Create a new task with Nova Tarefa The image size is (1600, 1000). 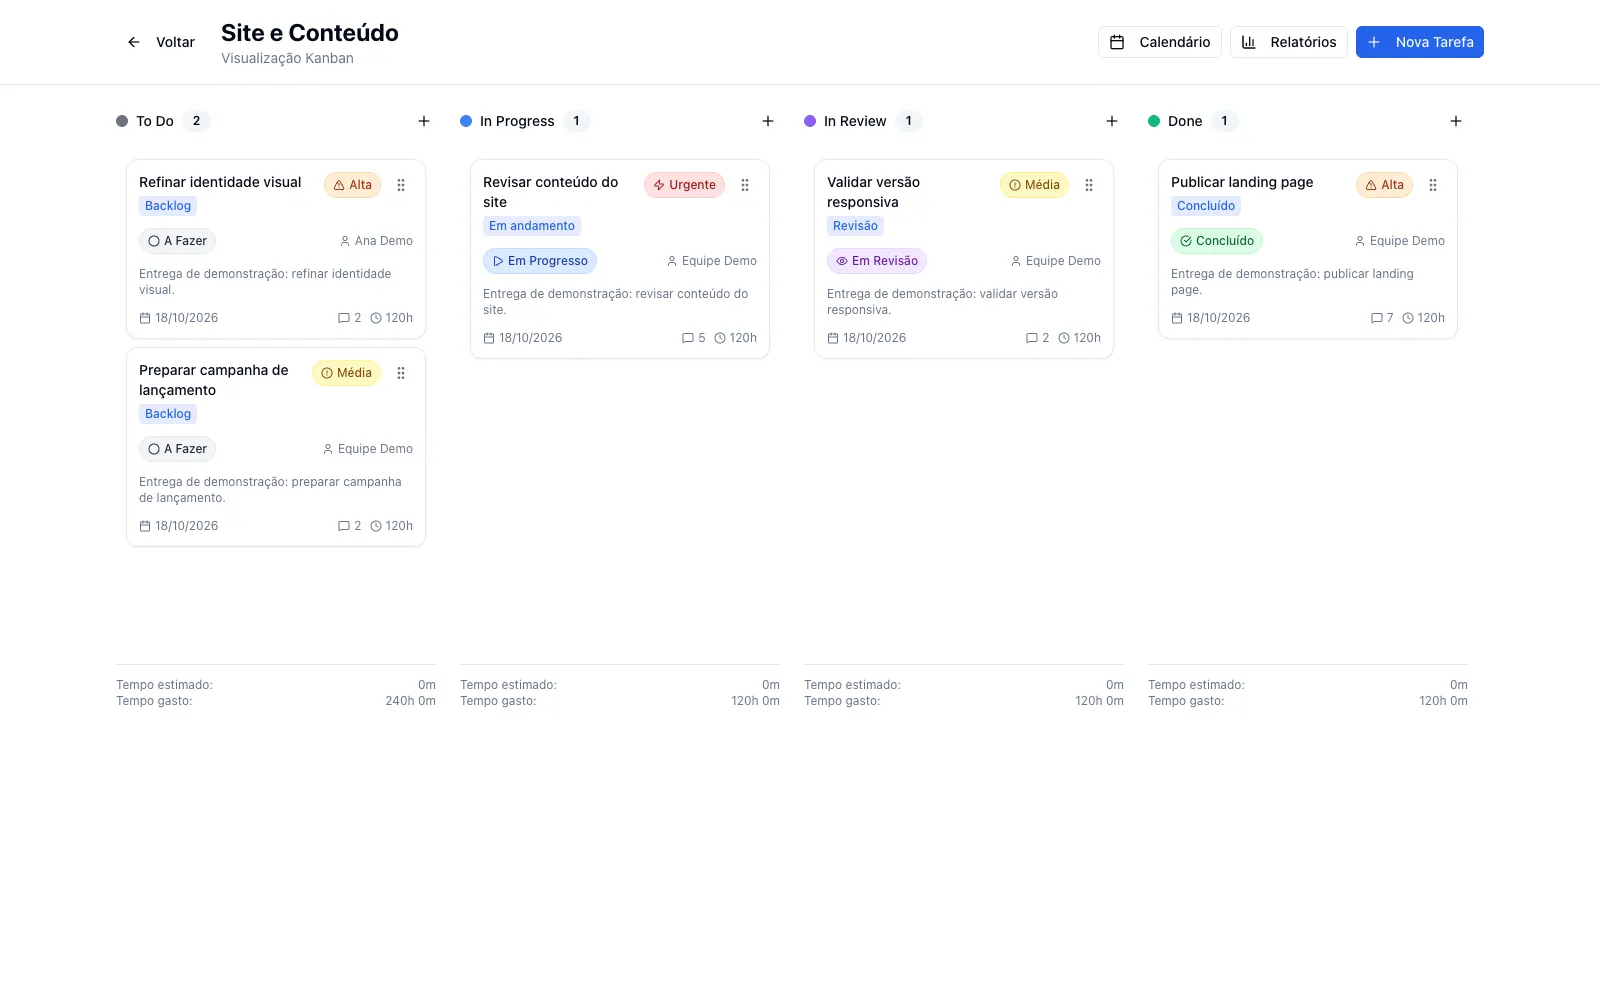click(x=1420, y=42)
